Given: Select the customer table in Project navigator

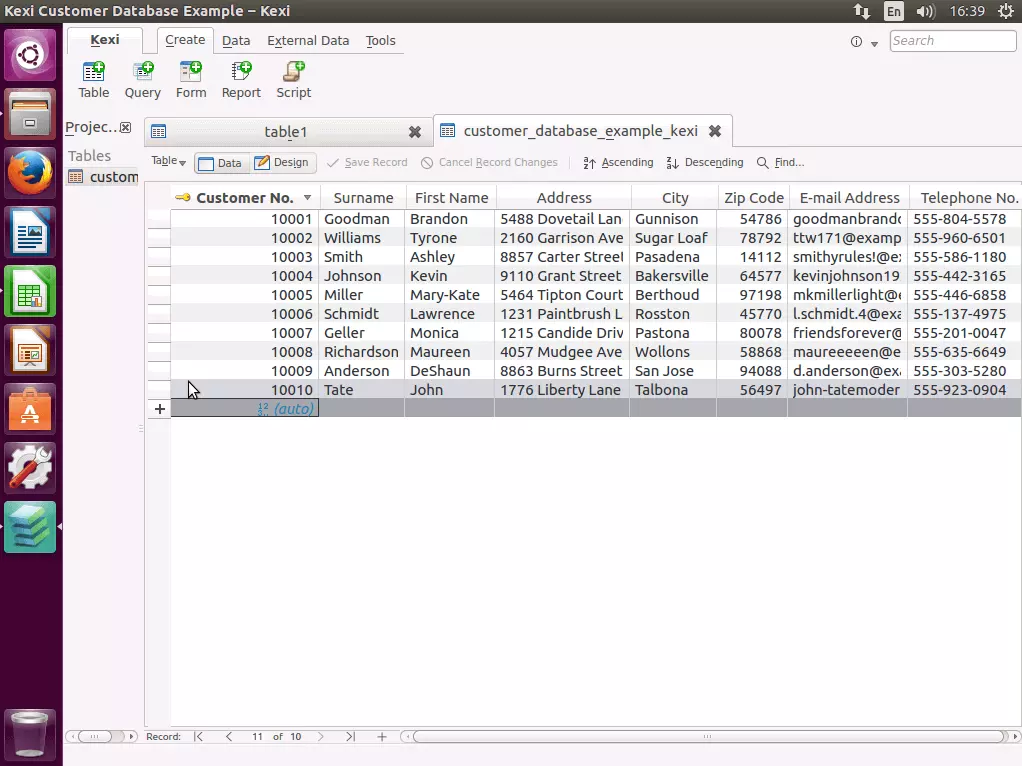Looking at the screenshot, I should [104, 177].
